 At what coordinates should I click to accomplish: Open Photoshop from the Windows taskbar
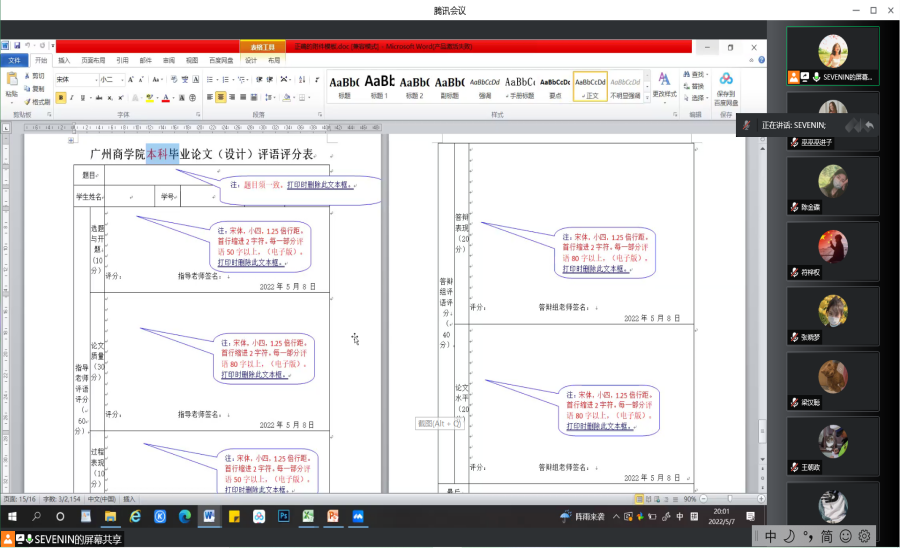[283, 516]
